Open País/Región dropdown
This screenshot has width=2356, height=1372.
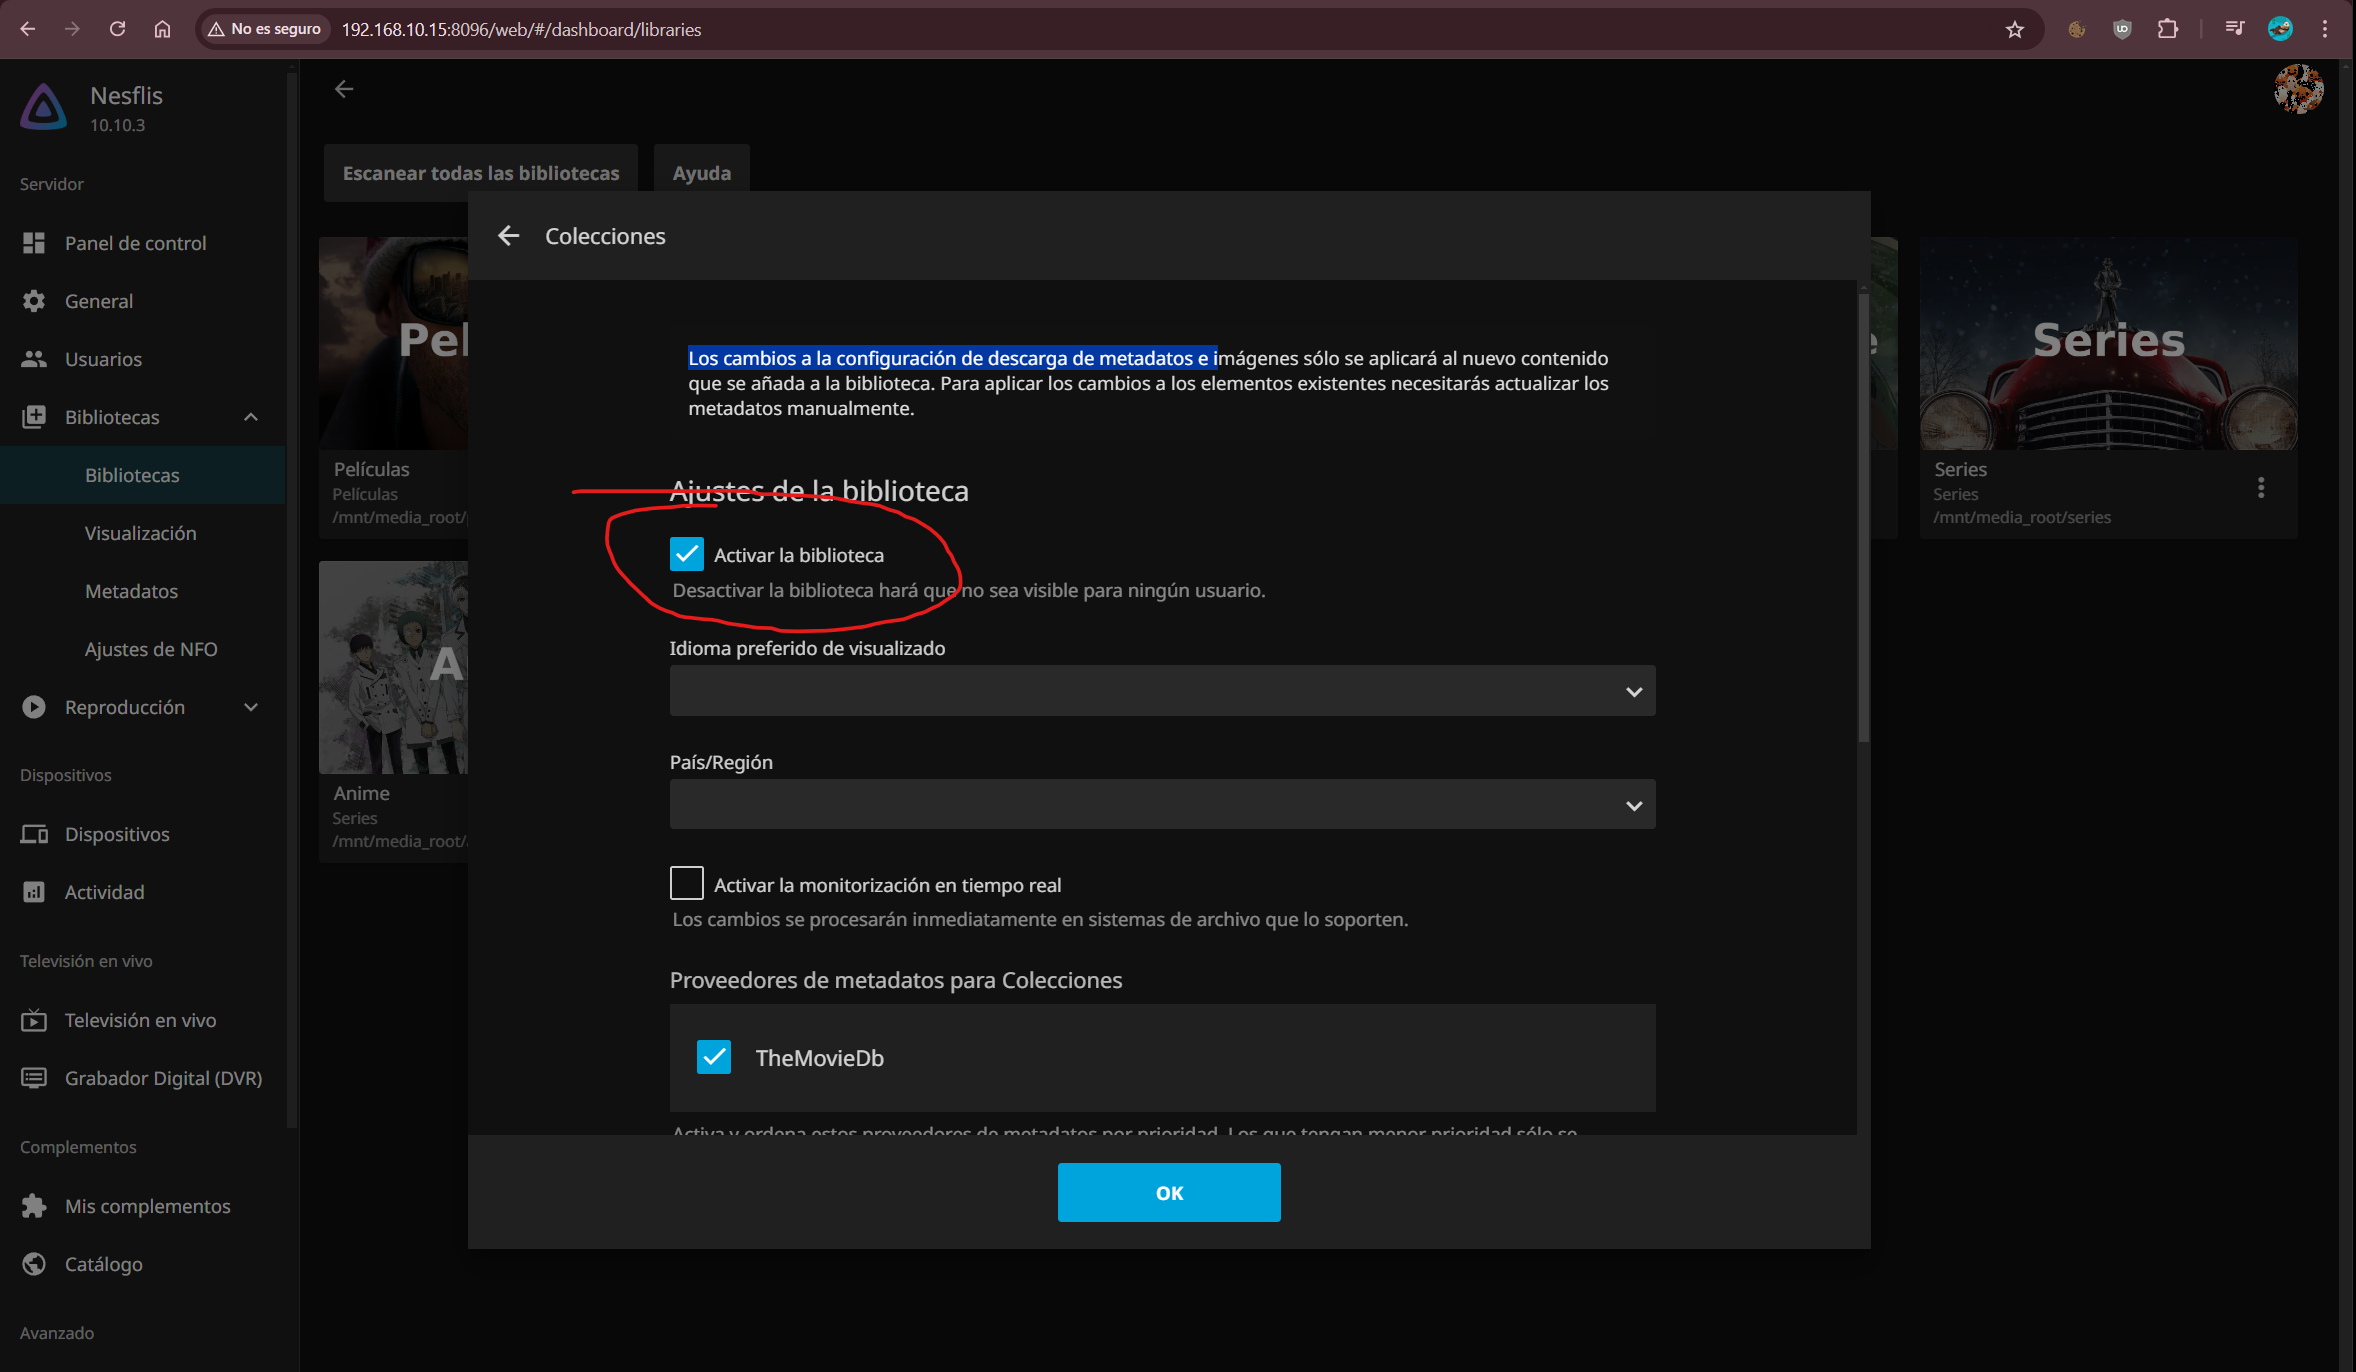tap(1162, 805)
